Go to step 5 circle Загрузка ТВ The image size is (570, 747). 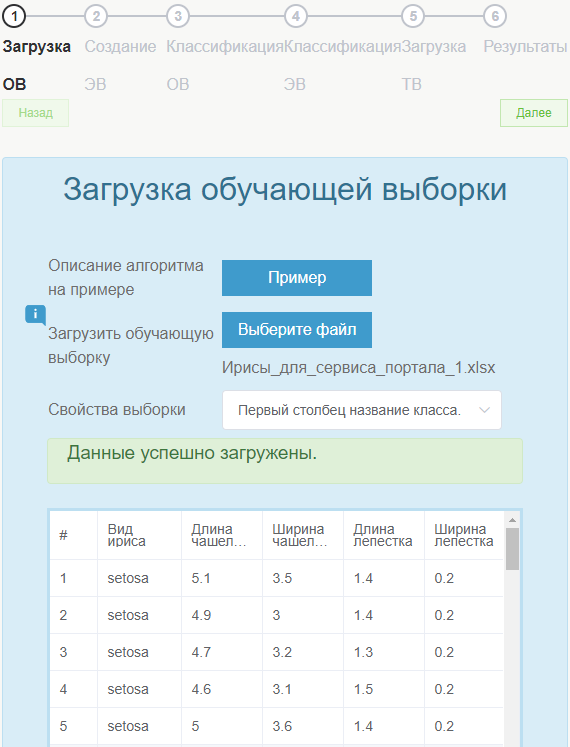[x=413, y=16]
